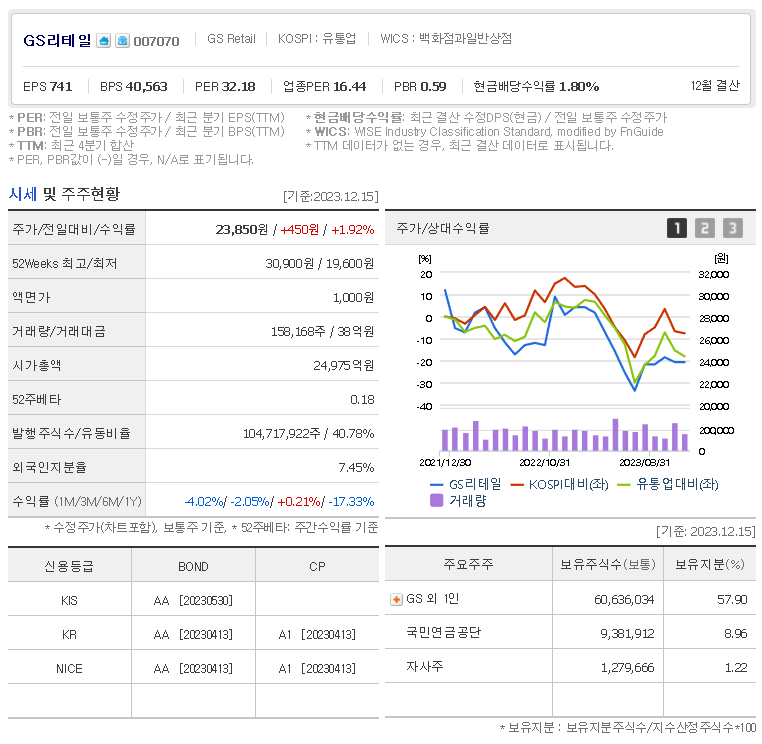Image resolution: width=762 pixels, height=744 pixels.
Task: Click the 보유주식수(보통) column header
Action: 607,564
